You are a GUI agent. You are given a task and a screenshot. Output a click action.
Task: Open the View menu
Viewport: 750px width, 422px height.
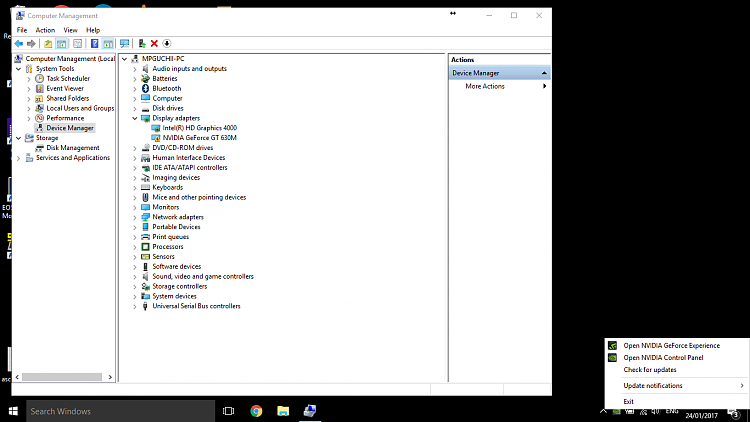[70, 30]
